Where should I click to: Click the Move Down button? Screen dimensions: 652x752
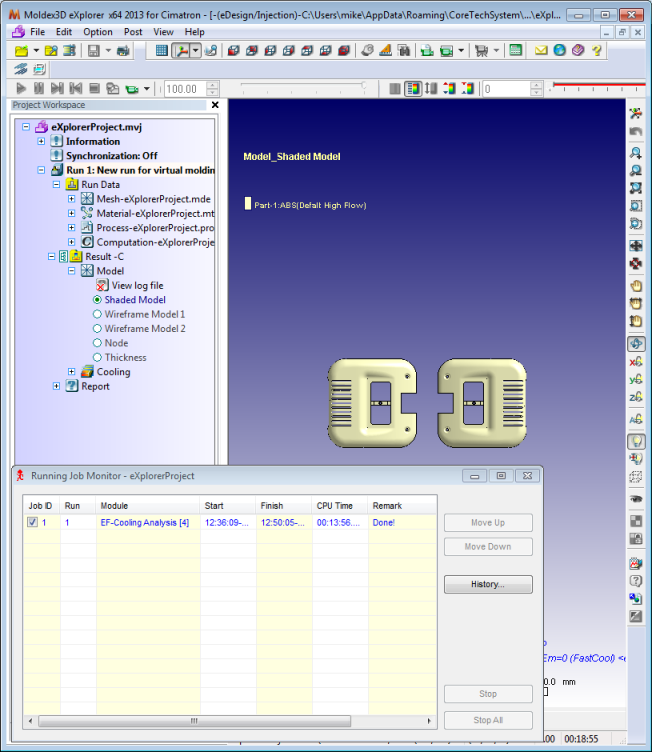click(x=488, y=547)
